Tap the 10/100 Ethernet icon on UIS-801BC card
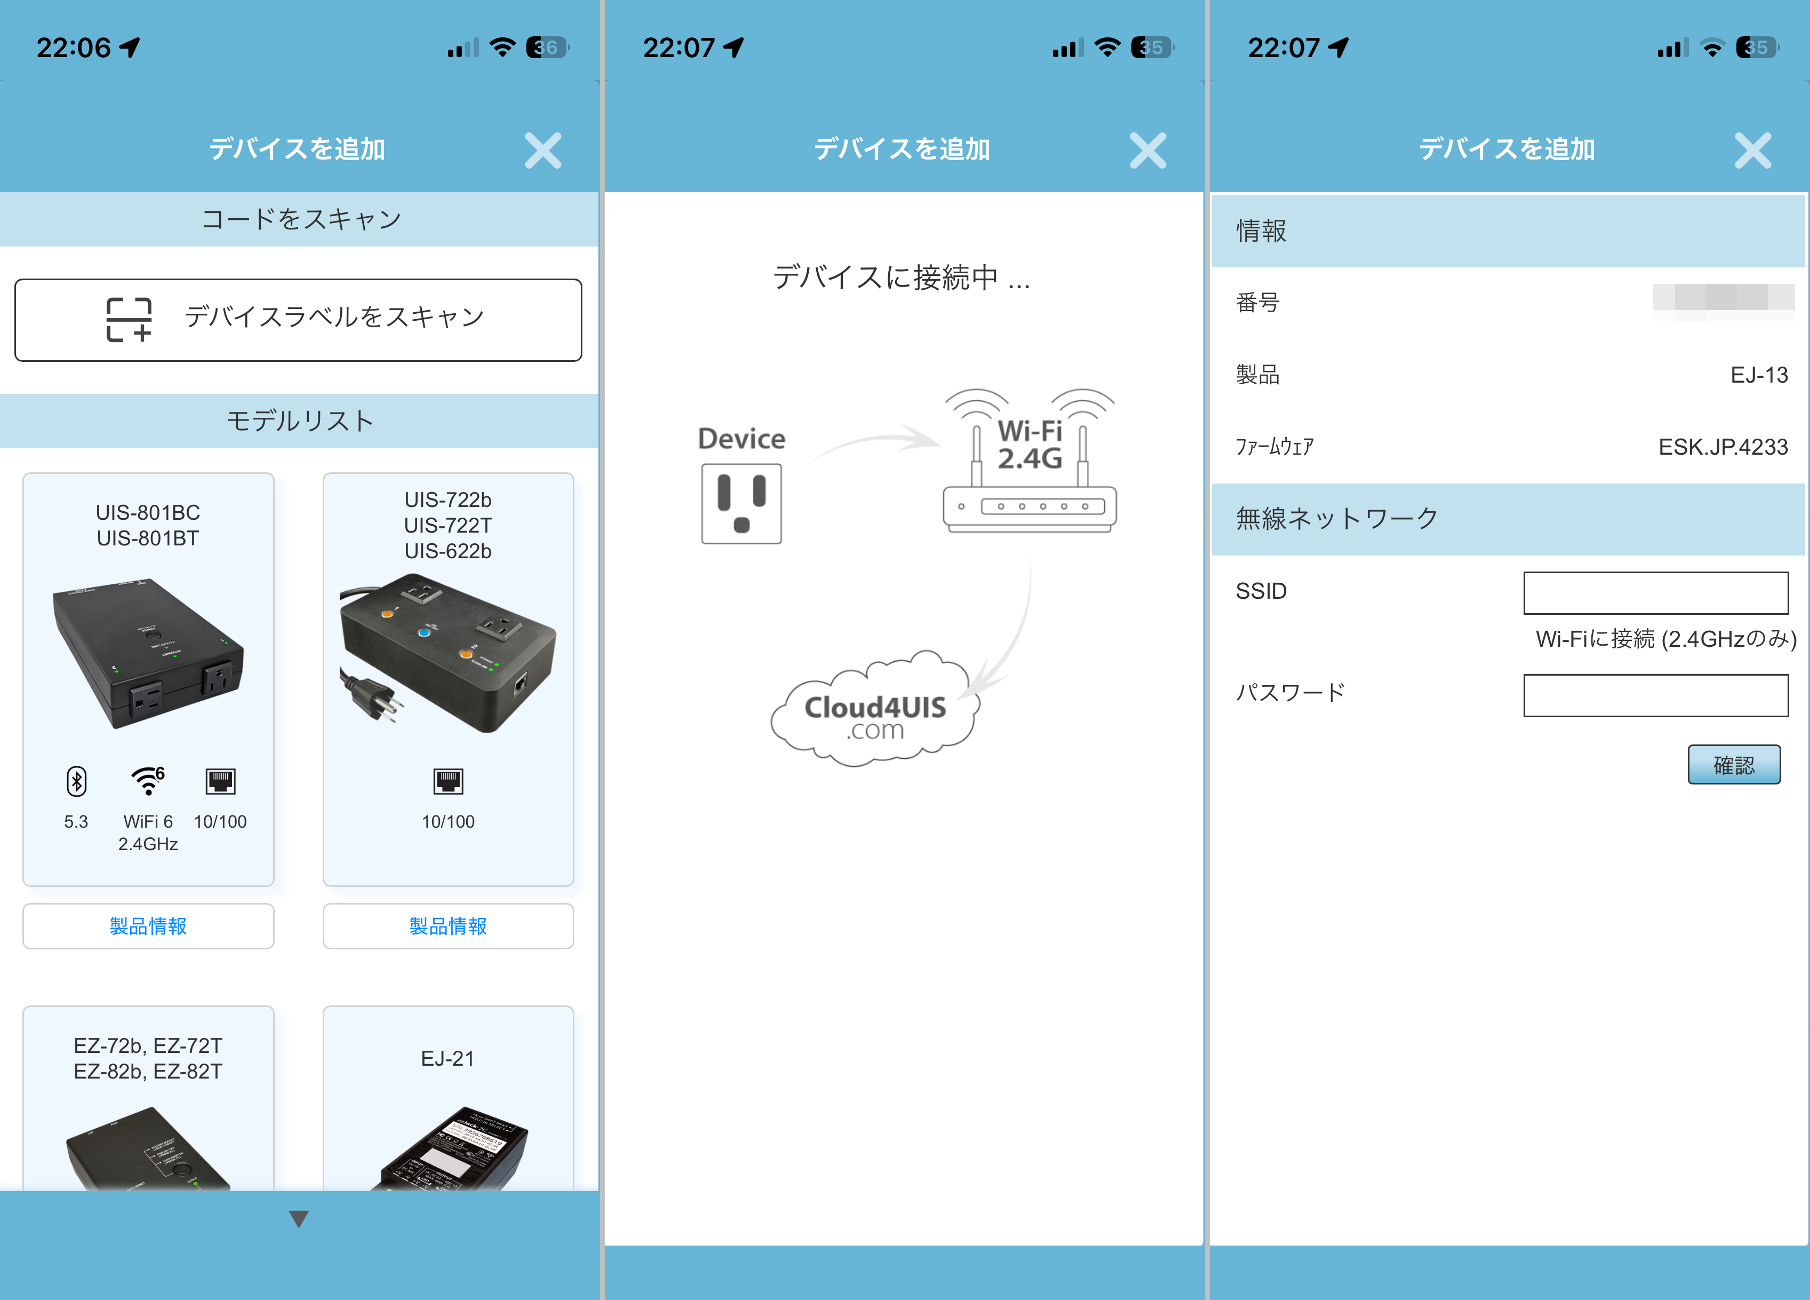Screen dimensions: 1810x1300 tap(220, 781)
